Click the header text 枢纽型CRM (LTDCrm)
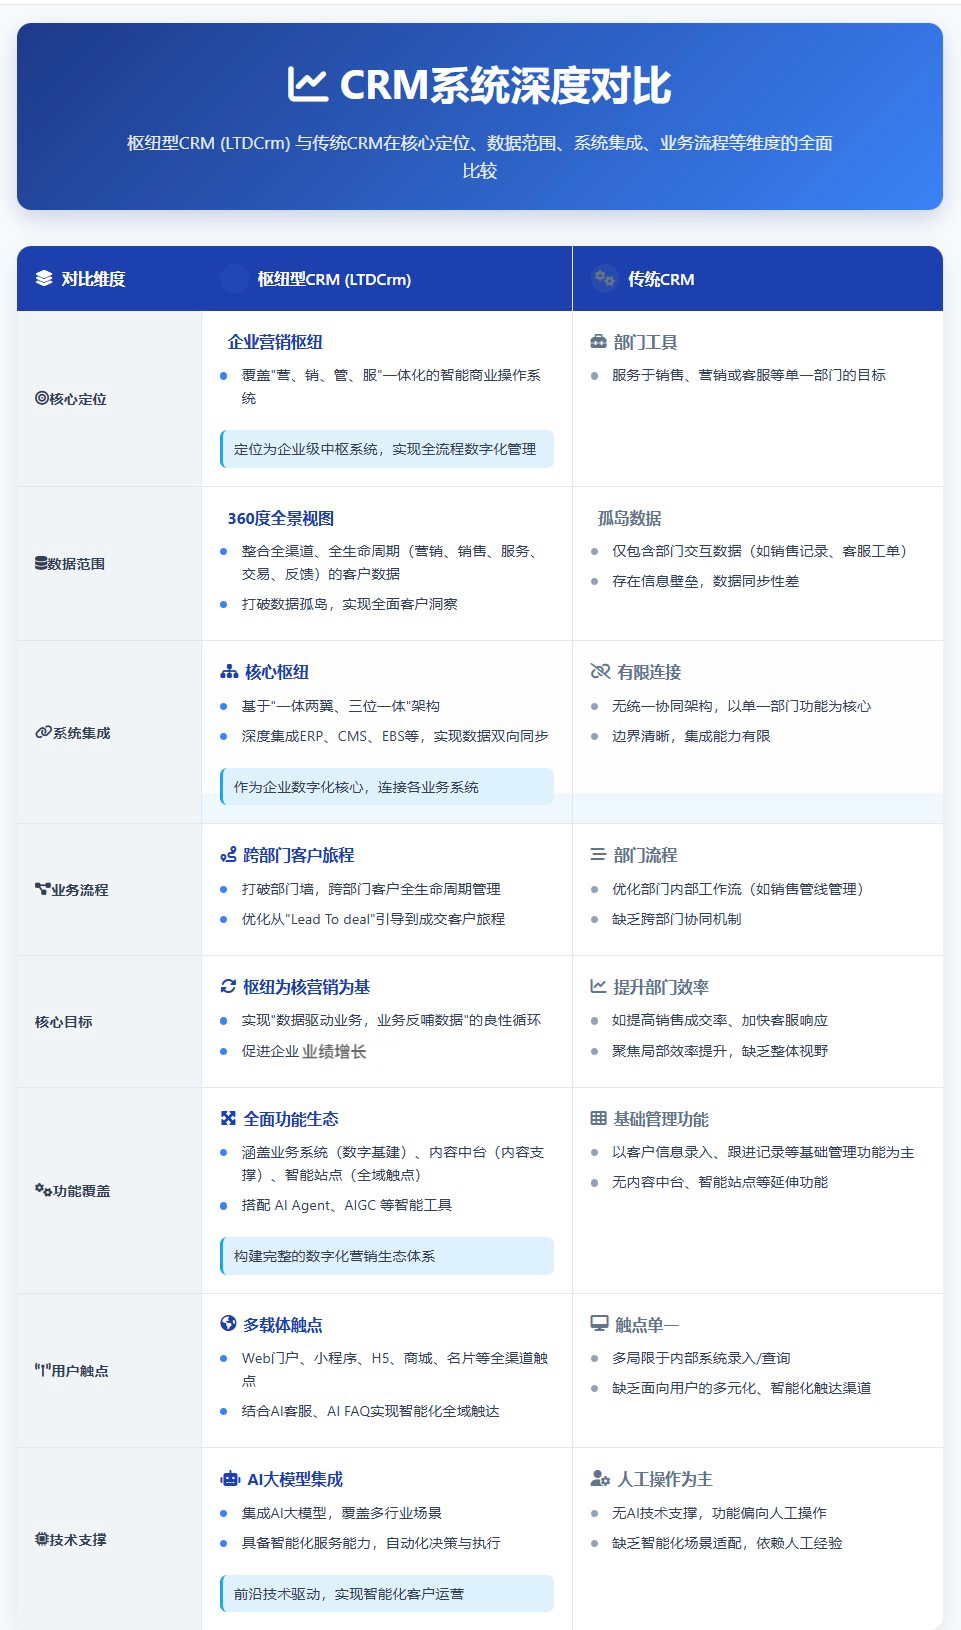 (x=334, y=279)
